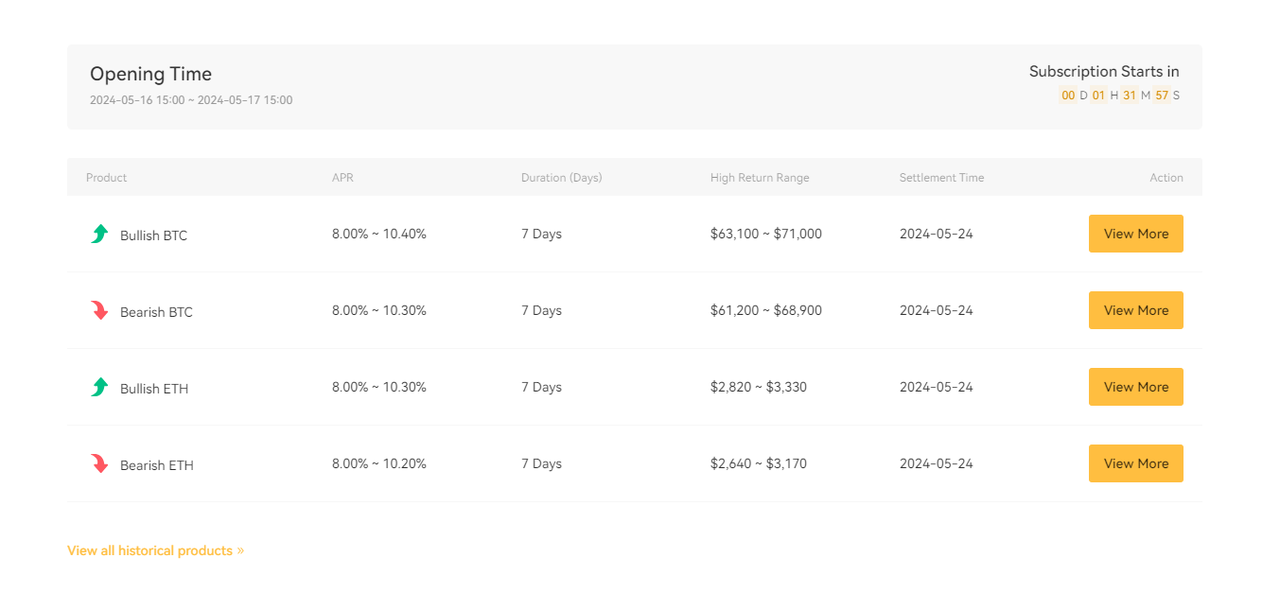Click the Duration (Days) column header
The width and height of the screenshot is (1280, 593).
[561, 178]
